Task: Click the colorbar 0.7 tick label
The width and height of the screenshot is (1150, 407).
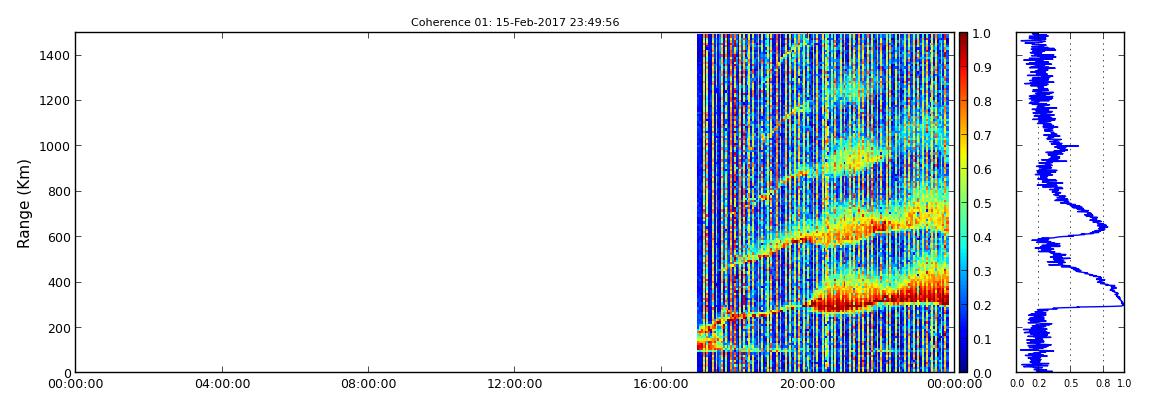Action: pos(981,136)
